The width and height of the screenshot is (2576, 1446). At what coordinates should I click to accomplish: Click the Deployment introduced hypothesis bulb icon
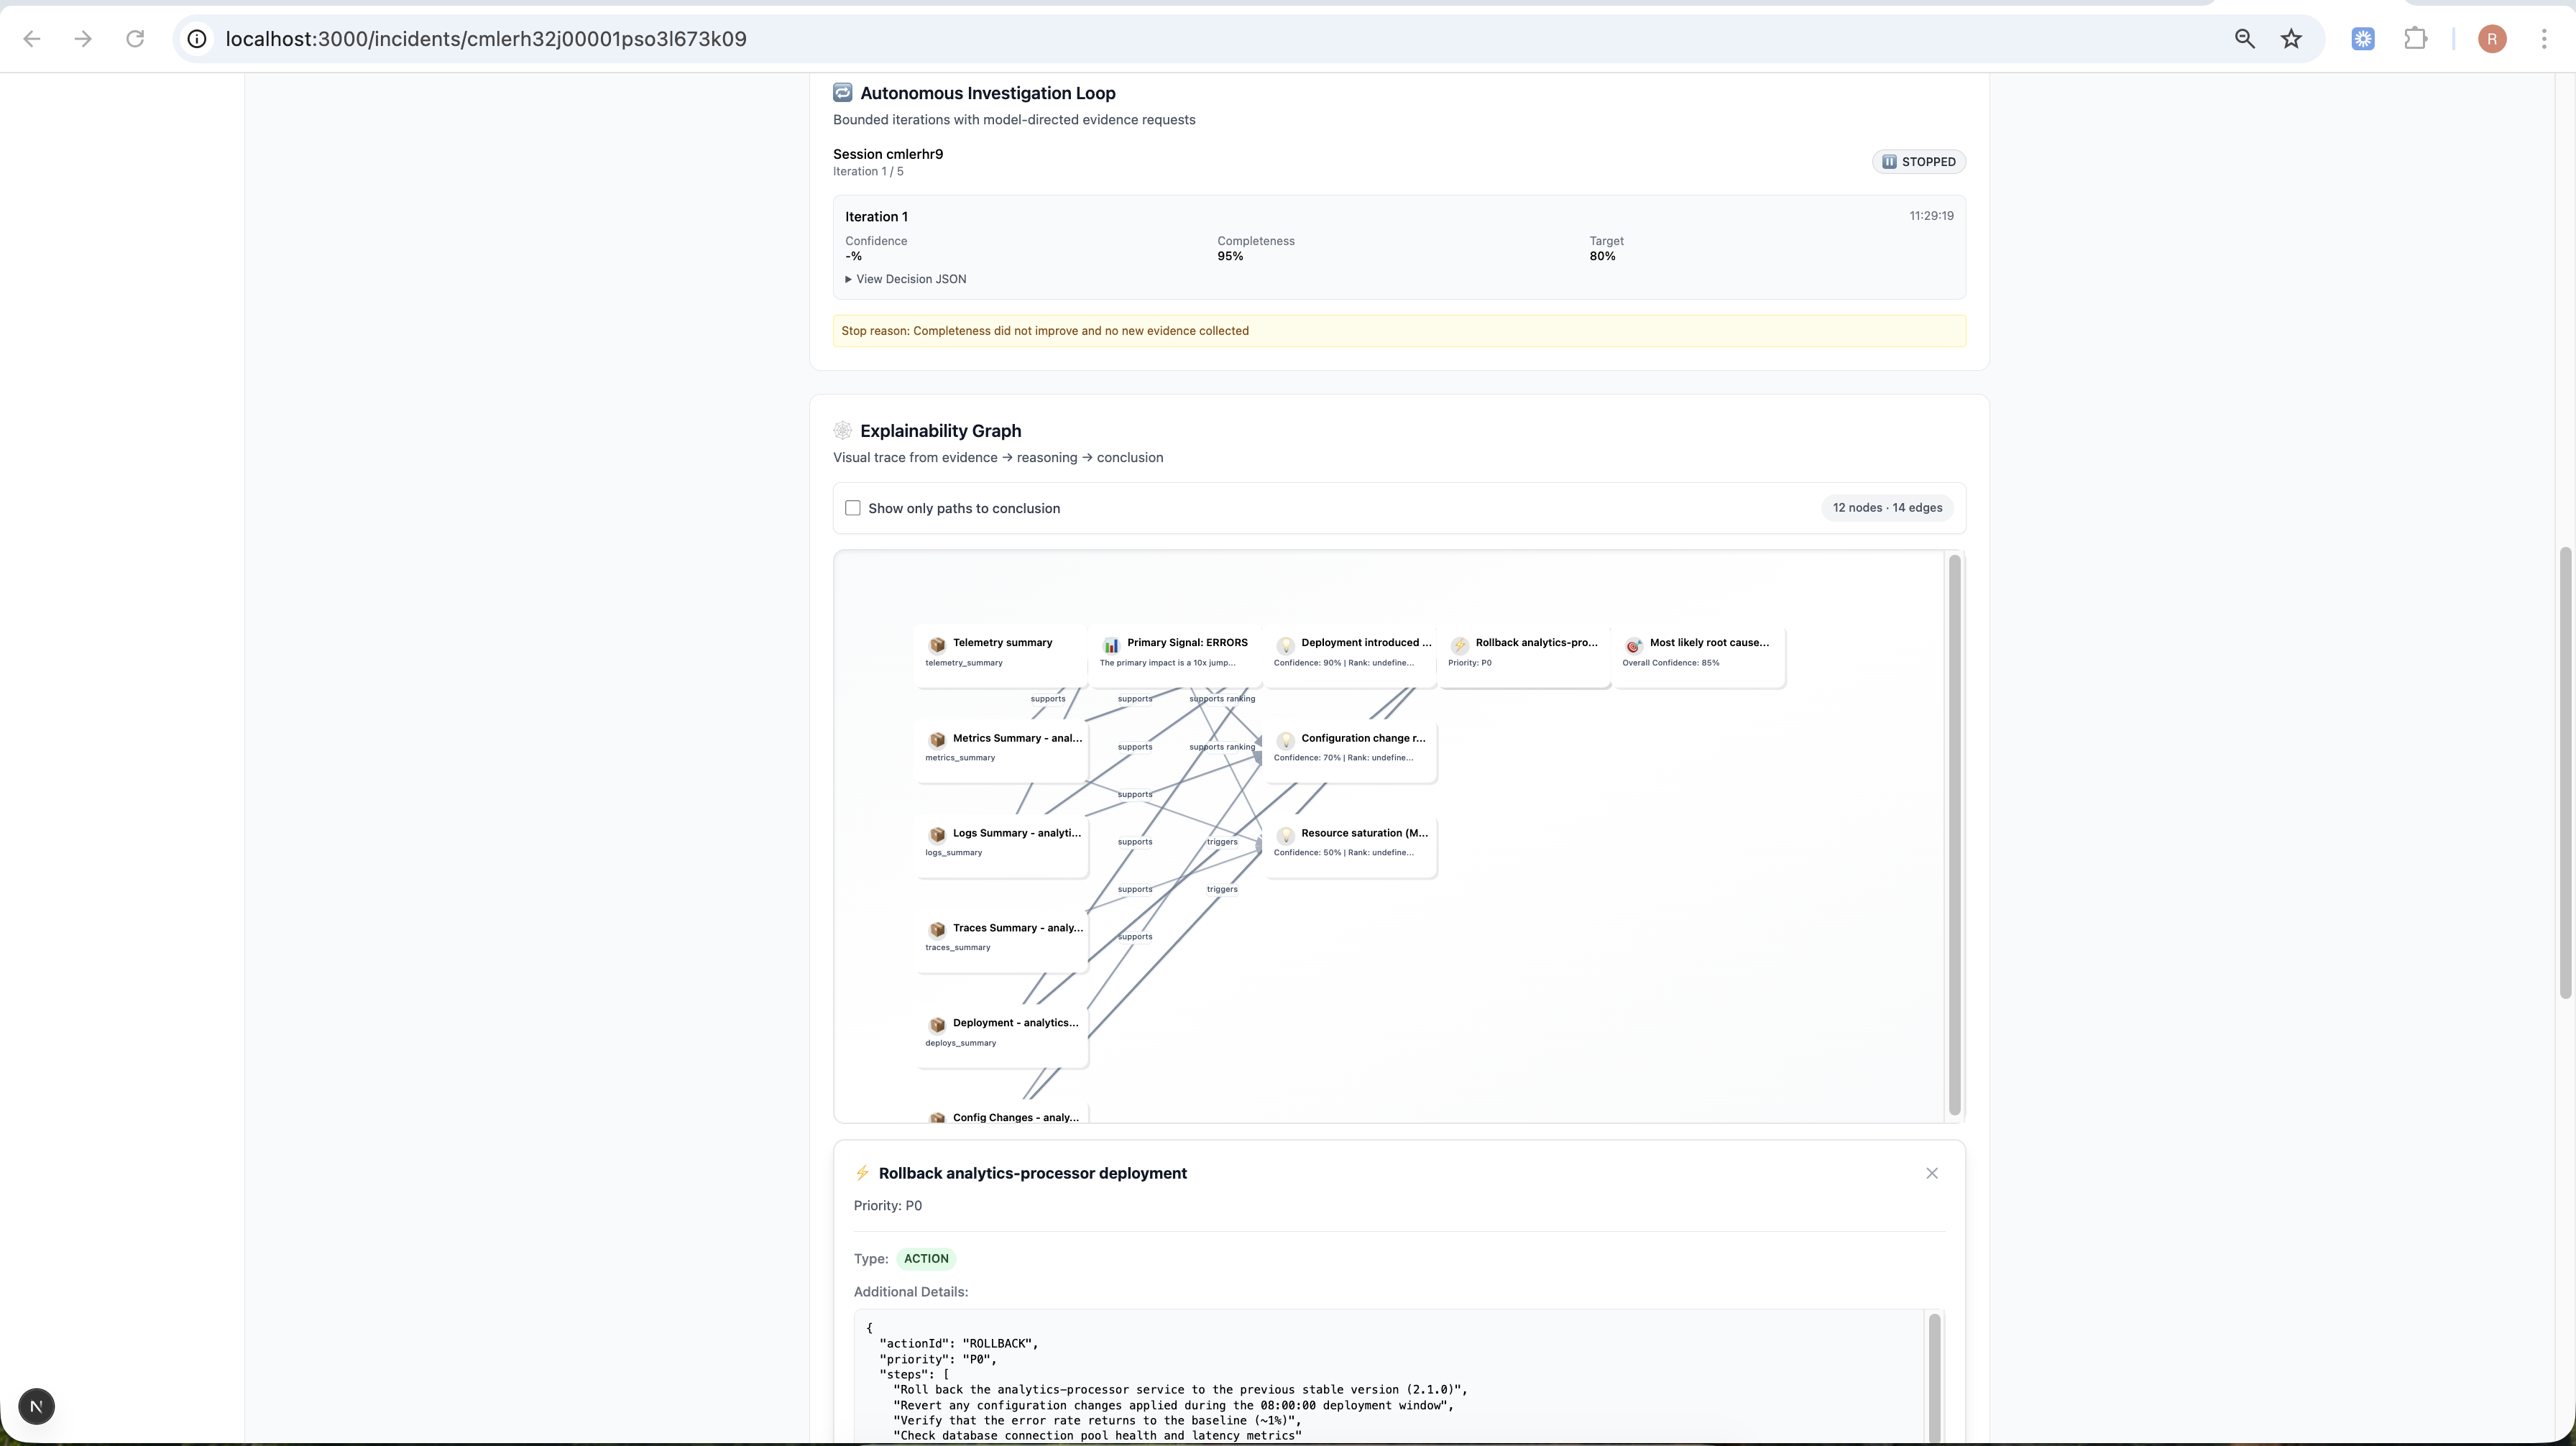pos(1285,645)
